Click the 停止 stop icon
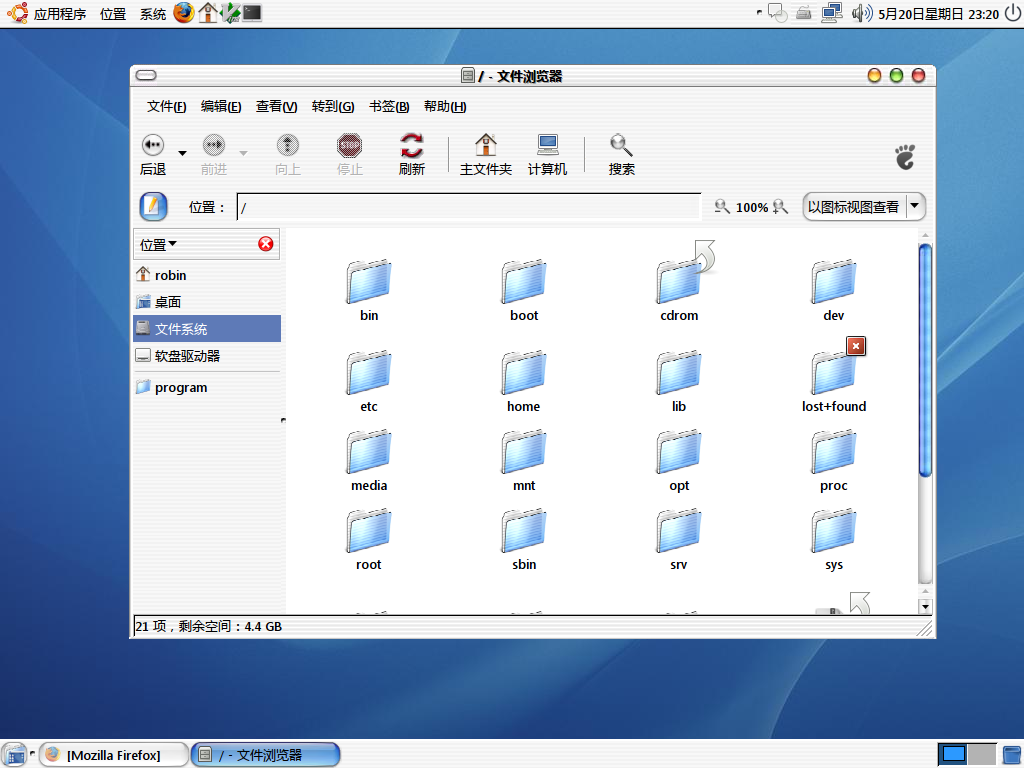1024x768 pixels. [x=349, y=145]
